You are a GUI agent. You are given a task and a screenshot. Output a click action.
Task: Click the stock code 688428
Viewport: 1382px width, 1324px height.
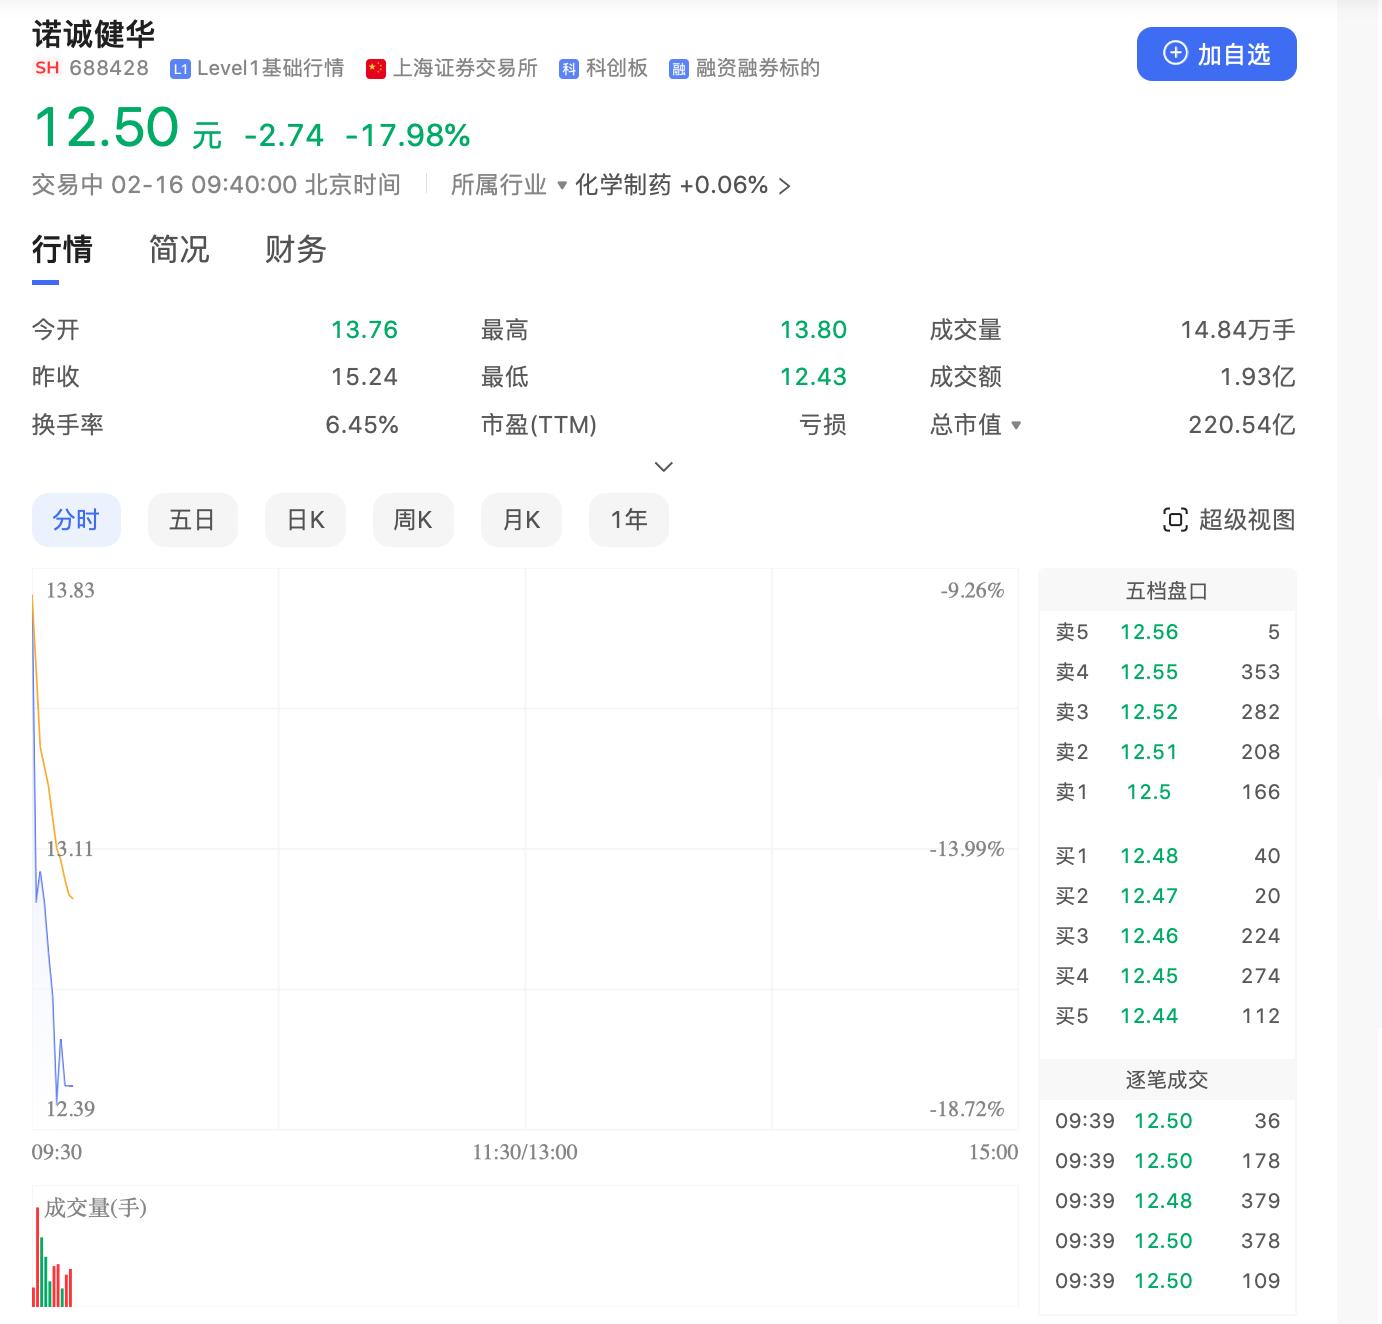point(109,68)
